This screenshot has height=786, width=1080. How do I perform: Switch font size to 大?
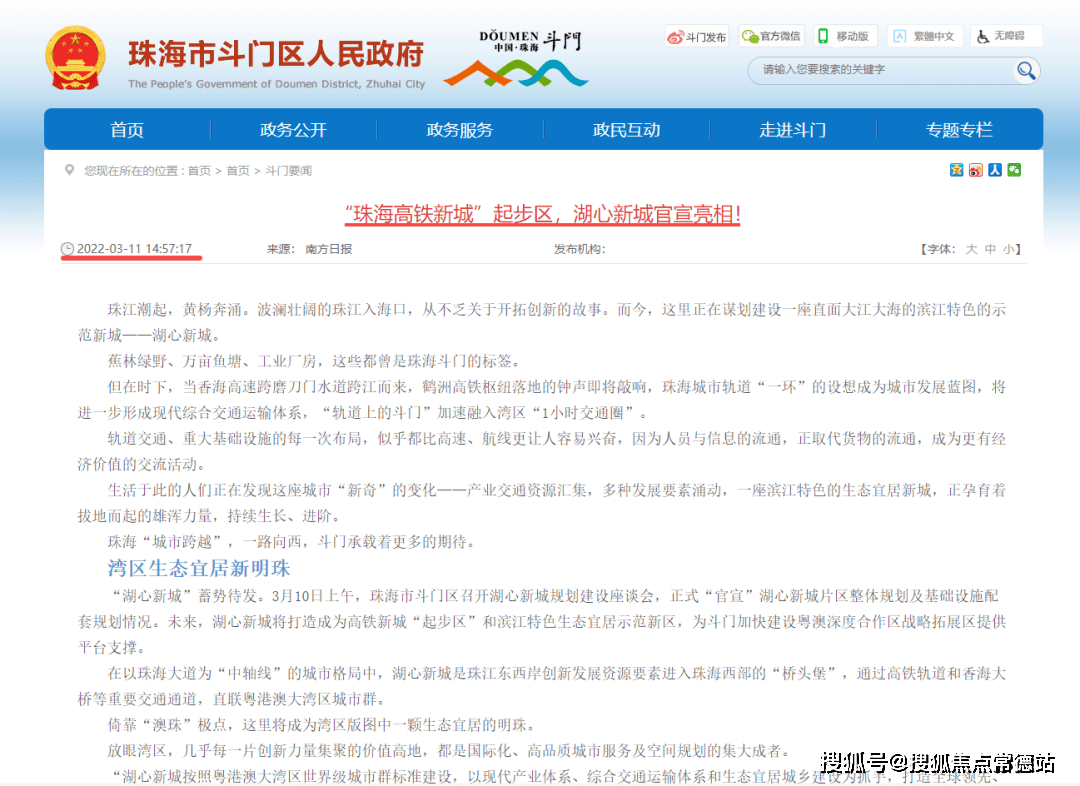pyautogui.click(x=973, y=249)
